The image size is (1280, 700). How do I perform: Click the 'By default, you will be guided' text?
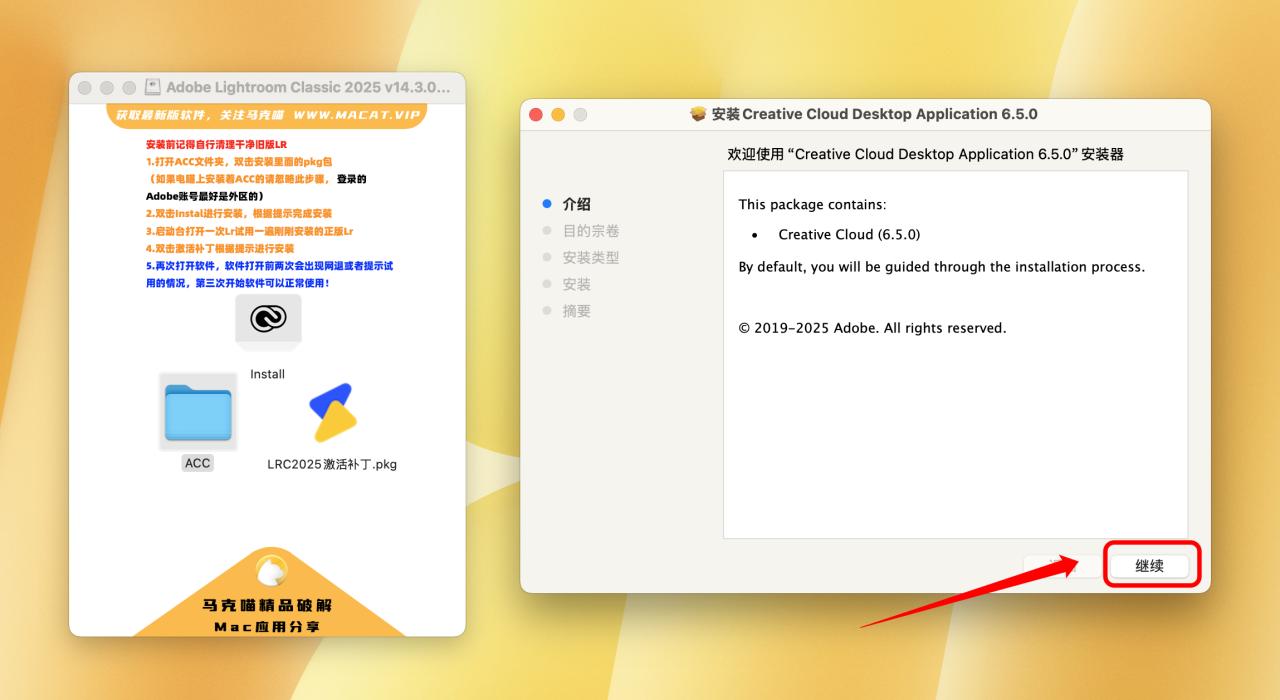(x=941, y=267)
